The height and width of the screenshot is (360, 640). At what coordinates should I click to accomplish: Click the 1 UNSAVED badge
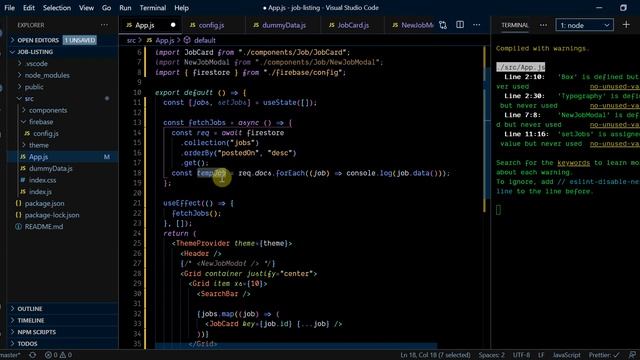point(80,40)
